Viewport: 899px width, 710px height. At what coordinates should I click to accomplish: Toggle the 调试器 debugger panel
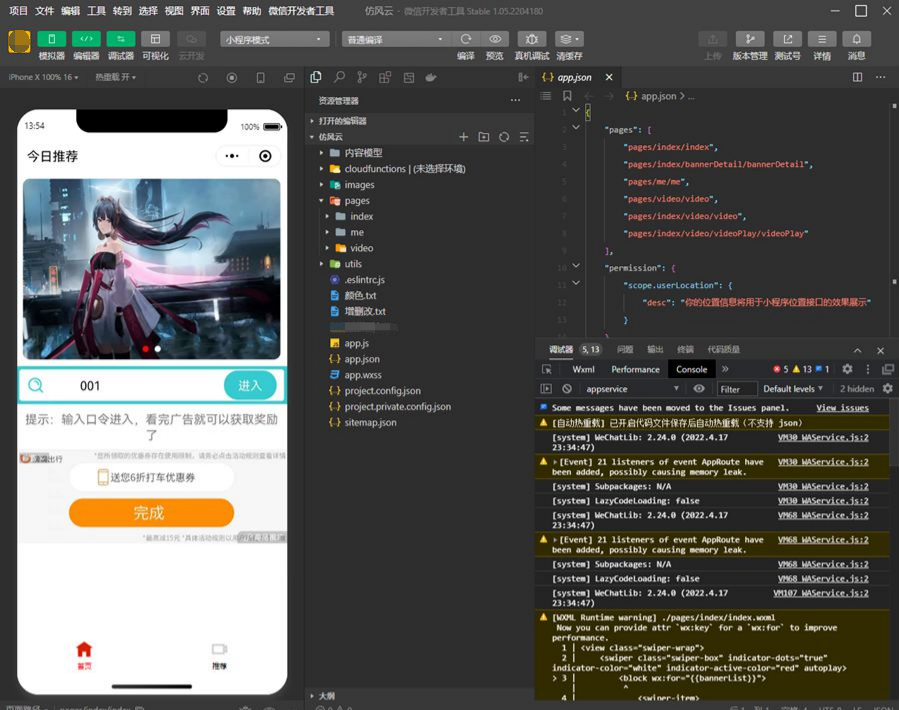coord(121,39)
